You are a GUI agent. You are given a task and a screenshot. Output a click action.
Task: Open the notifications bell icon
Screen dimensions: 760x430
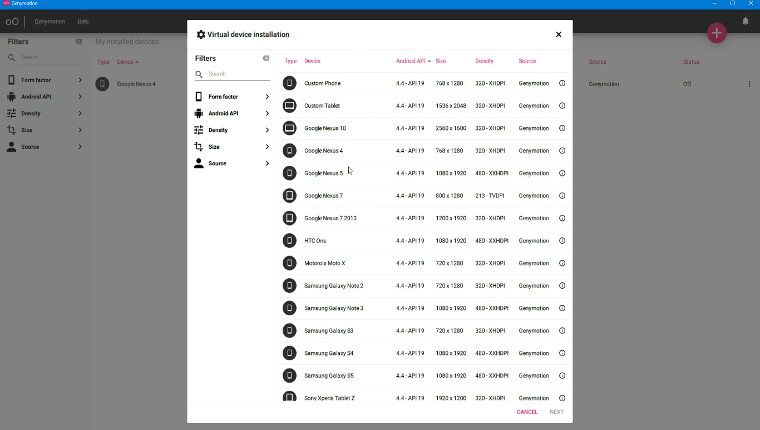(x=745, y=21)
